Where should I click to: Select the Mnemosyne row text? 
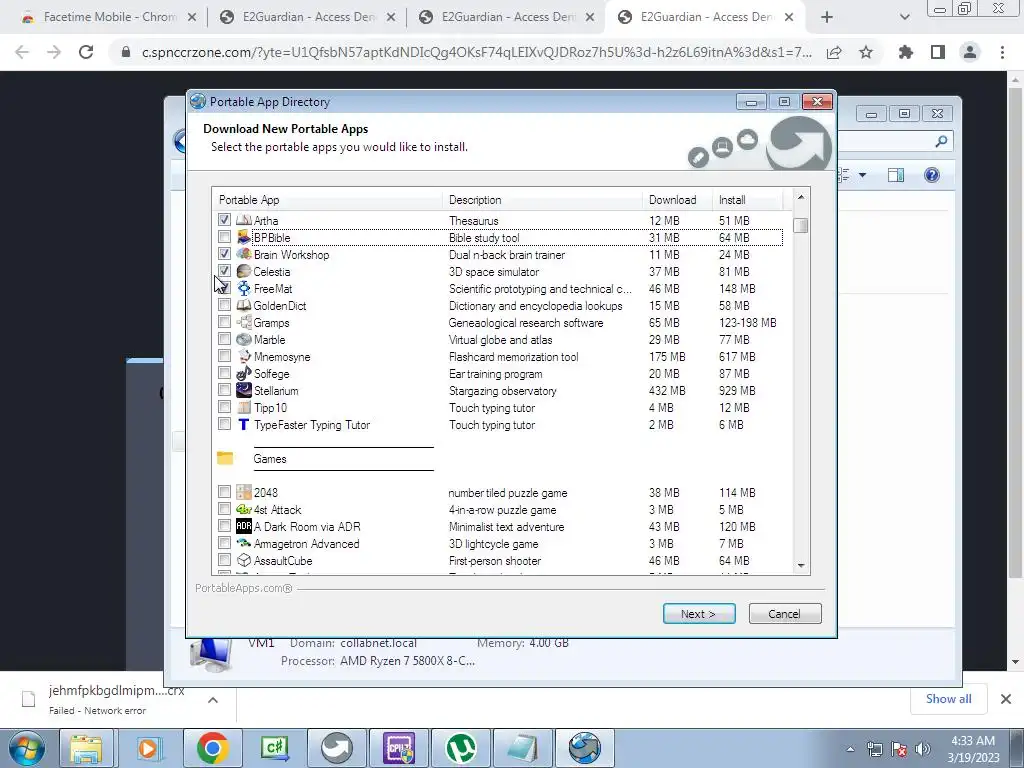coord(282,357)
